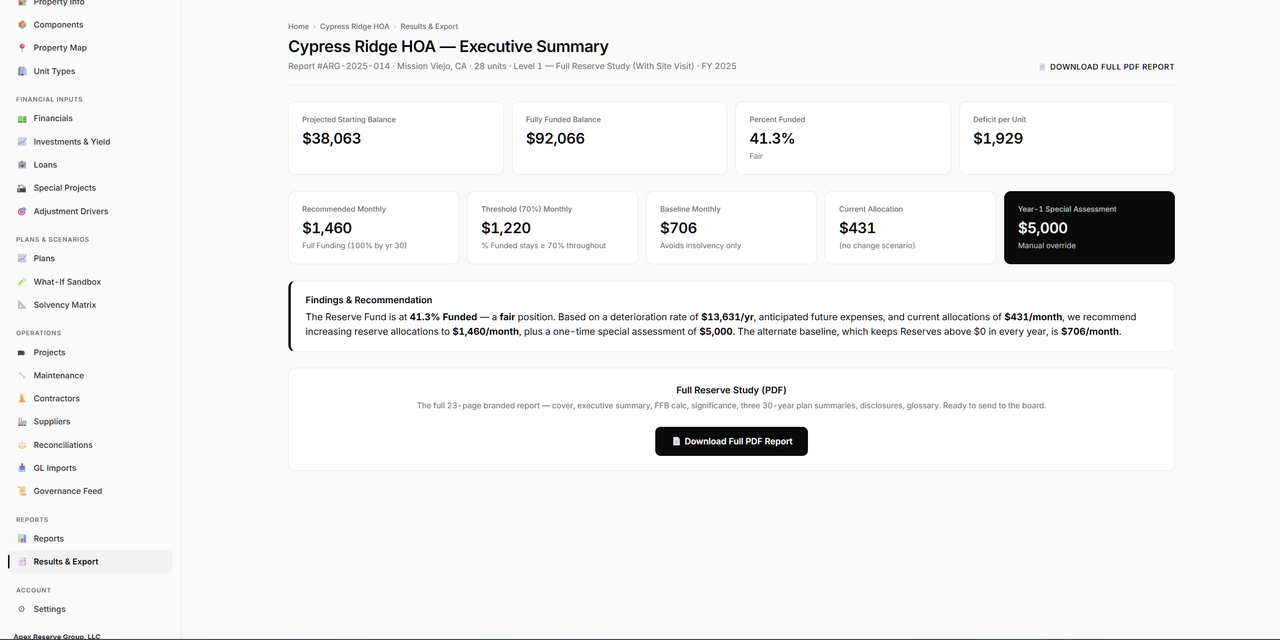
Task: Click the Plans chart icon
Action: (22, 258)
